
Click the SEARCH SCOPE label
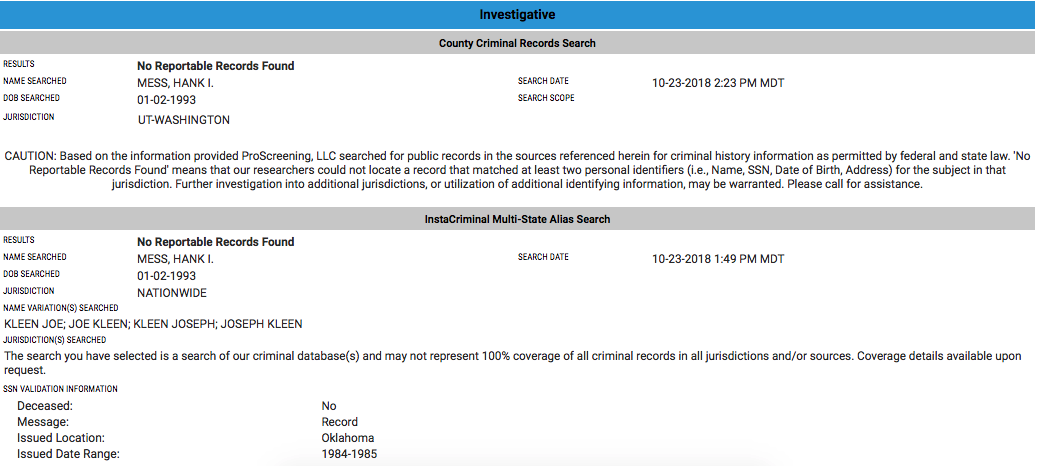pyautogui.click(x=546, y=98)
